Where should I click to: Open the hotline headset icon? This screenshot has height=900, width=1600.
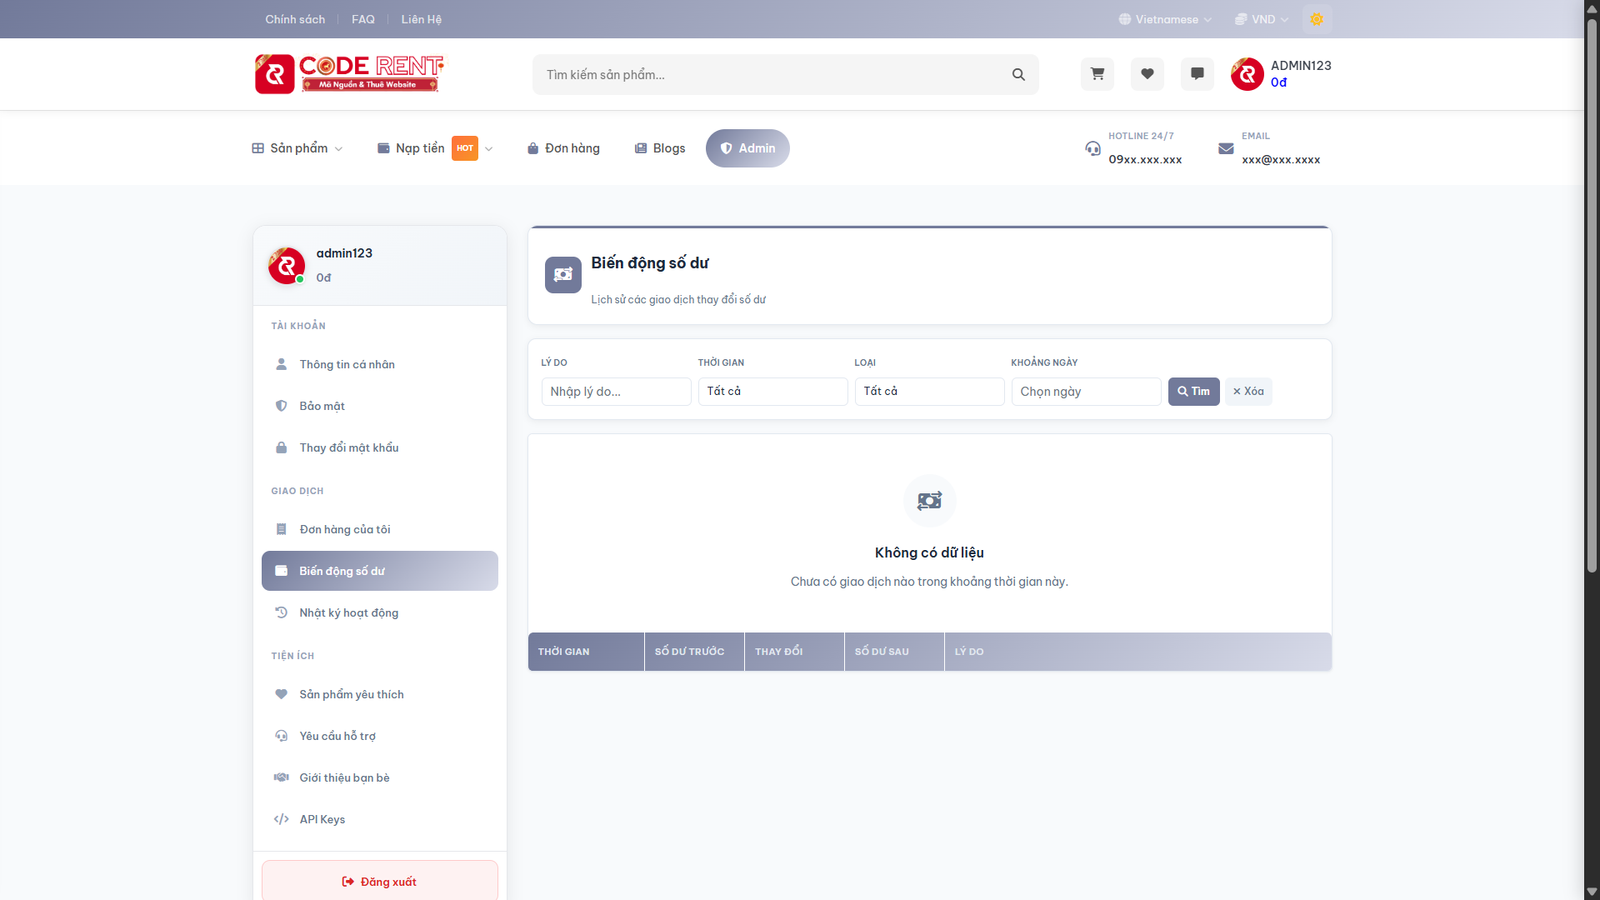pyautogui.click(x=1093, y=148)
